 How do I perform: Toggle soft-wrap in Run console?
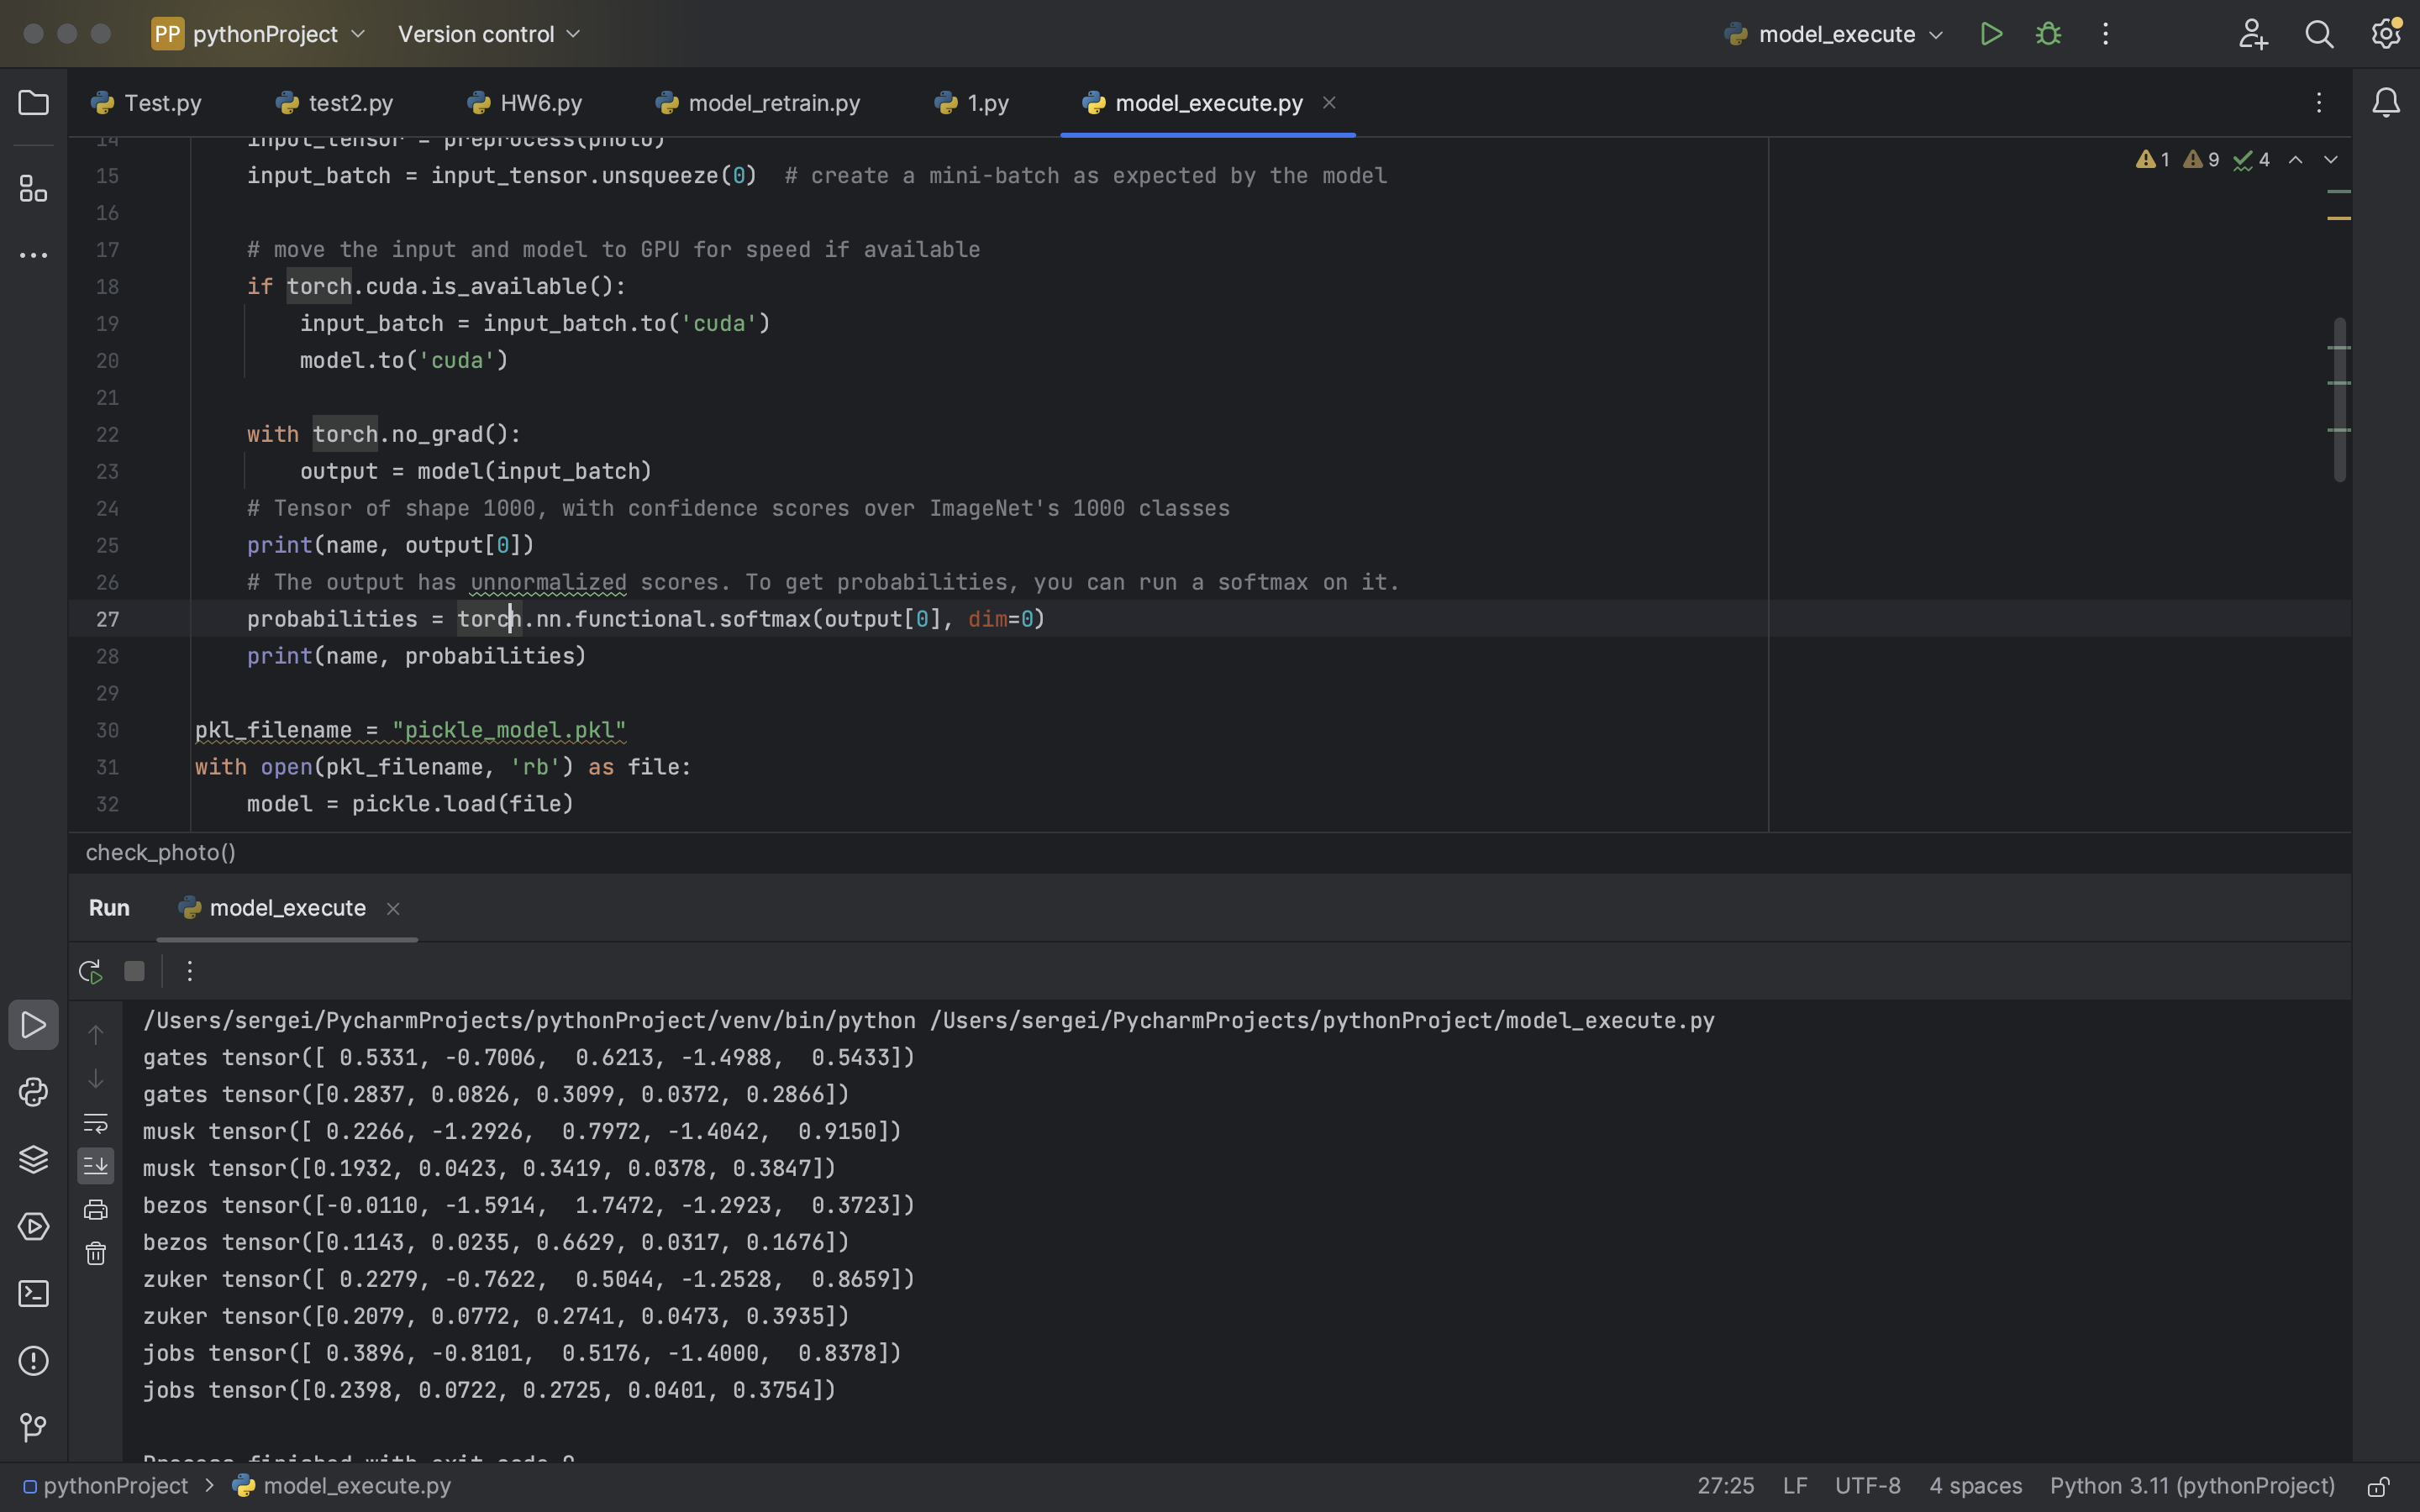[x=95, y=1123]
